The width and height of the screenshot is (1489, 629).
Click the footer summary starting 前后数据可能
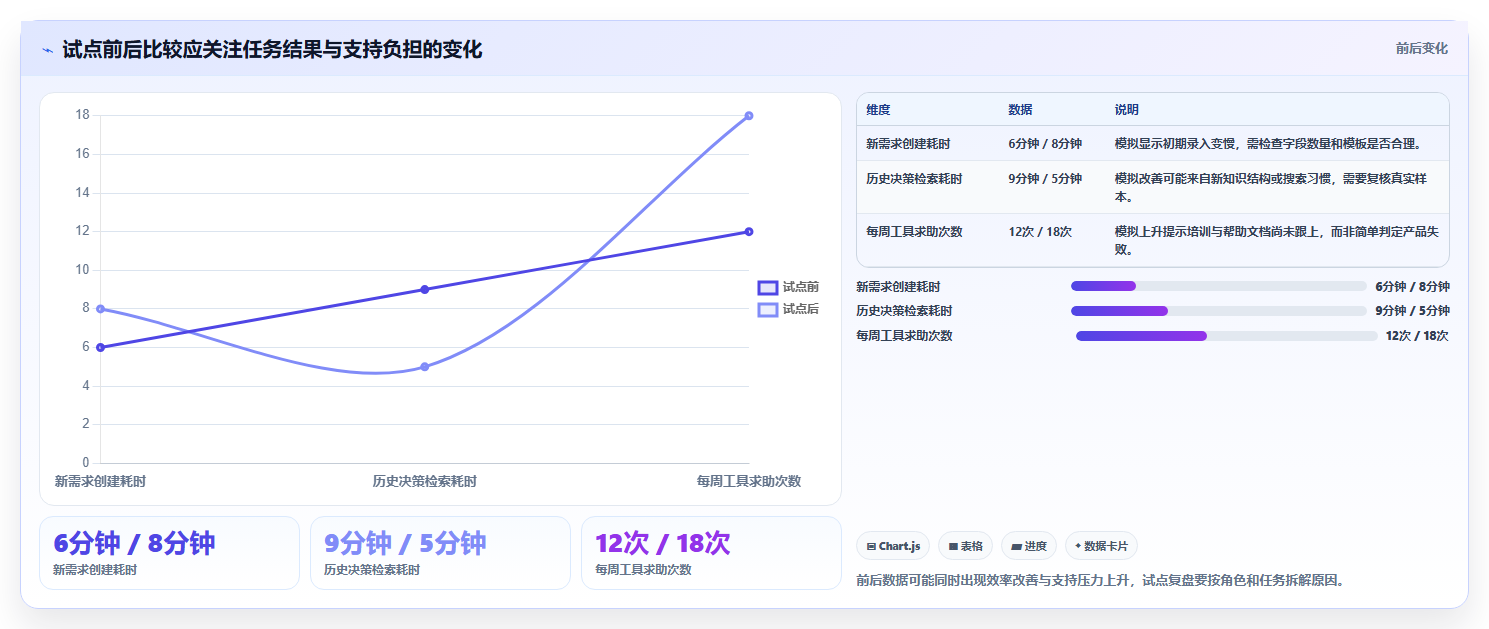click(x=1101, y=580)
